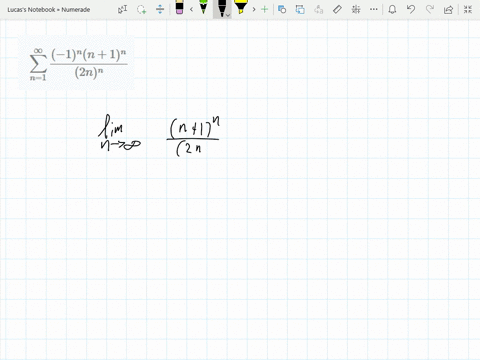Toggle Ink to Shape conversion

(300, 9)
